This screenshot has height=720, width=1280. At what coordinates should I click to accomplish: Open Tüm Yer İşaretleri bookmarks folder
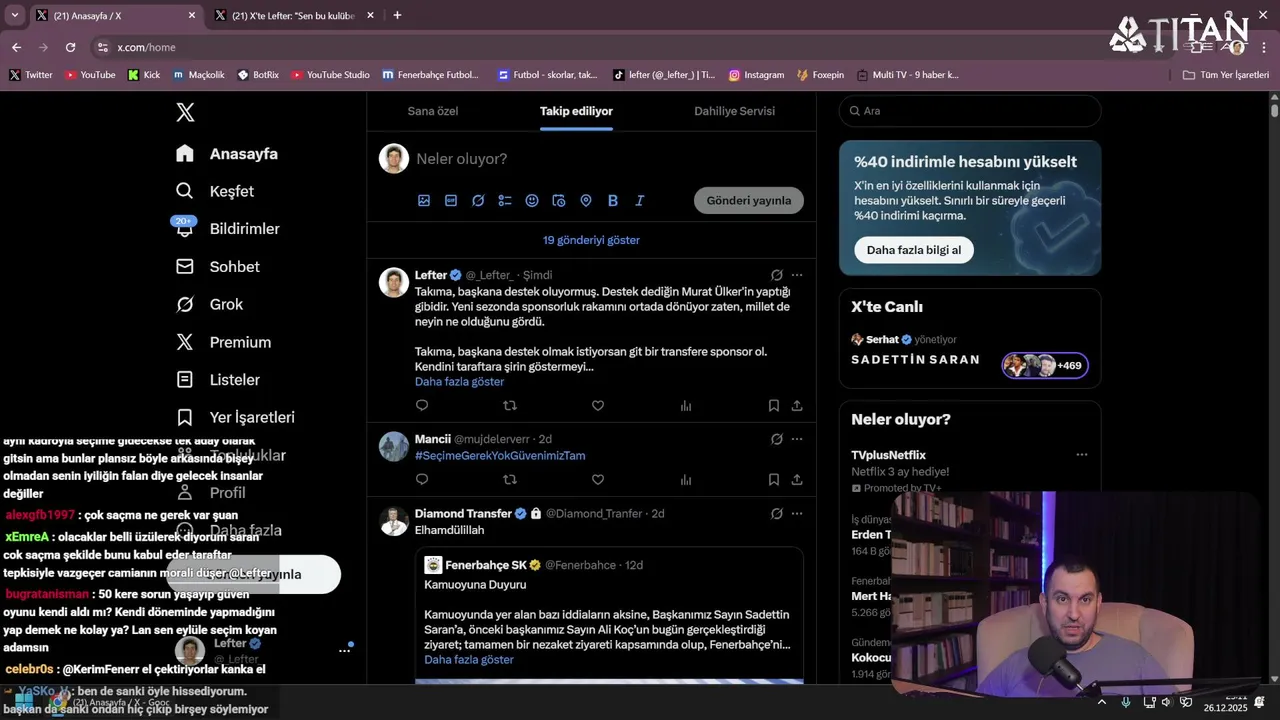point(1225,75)
